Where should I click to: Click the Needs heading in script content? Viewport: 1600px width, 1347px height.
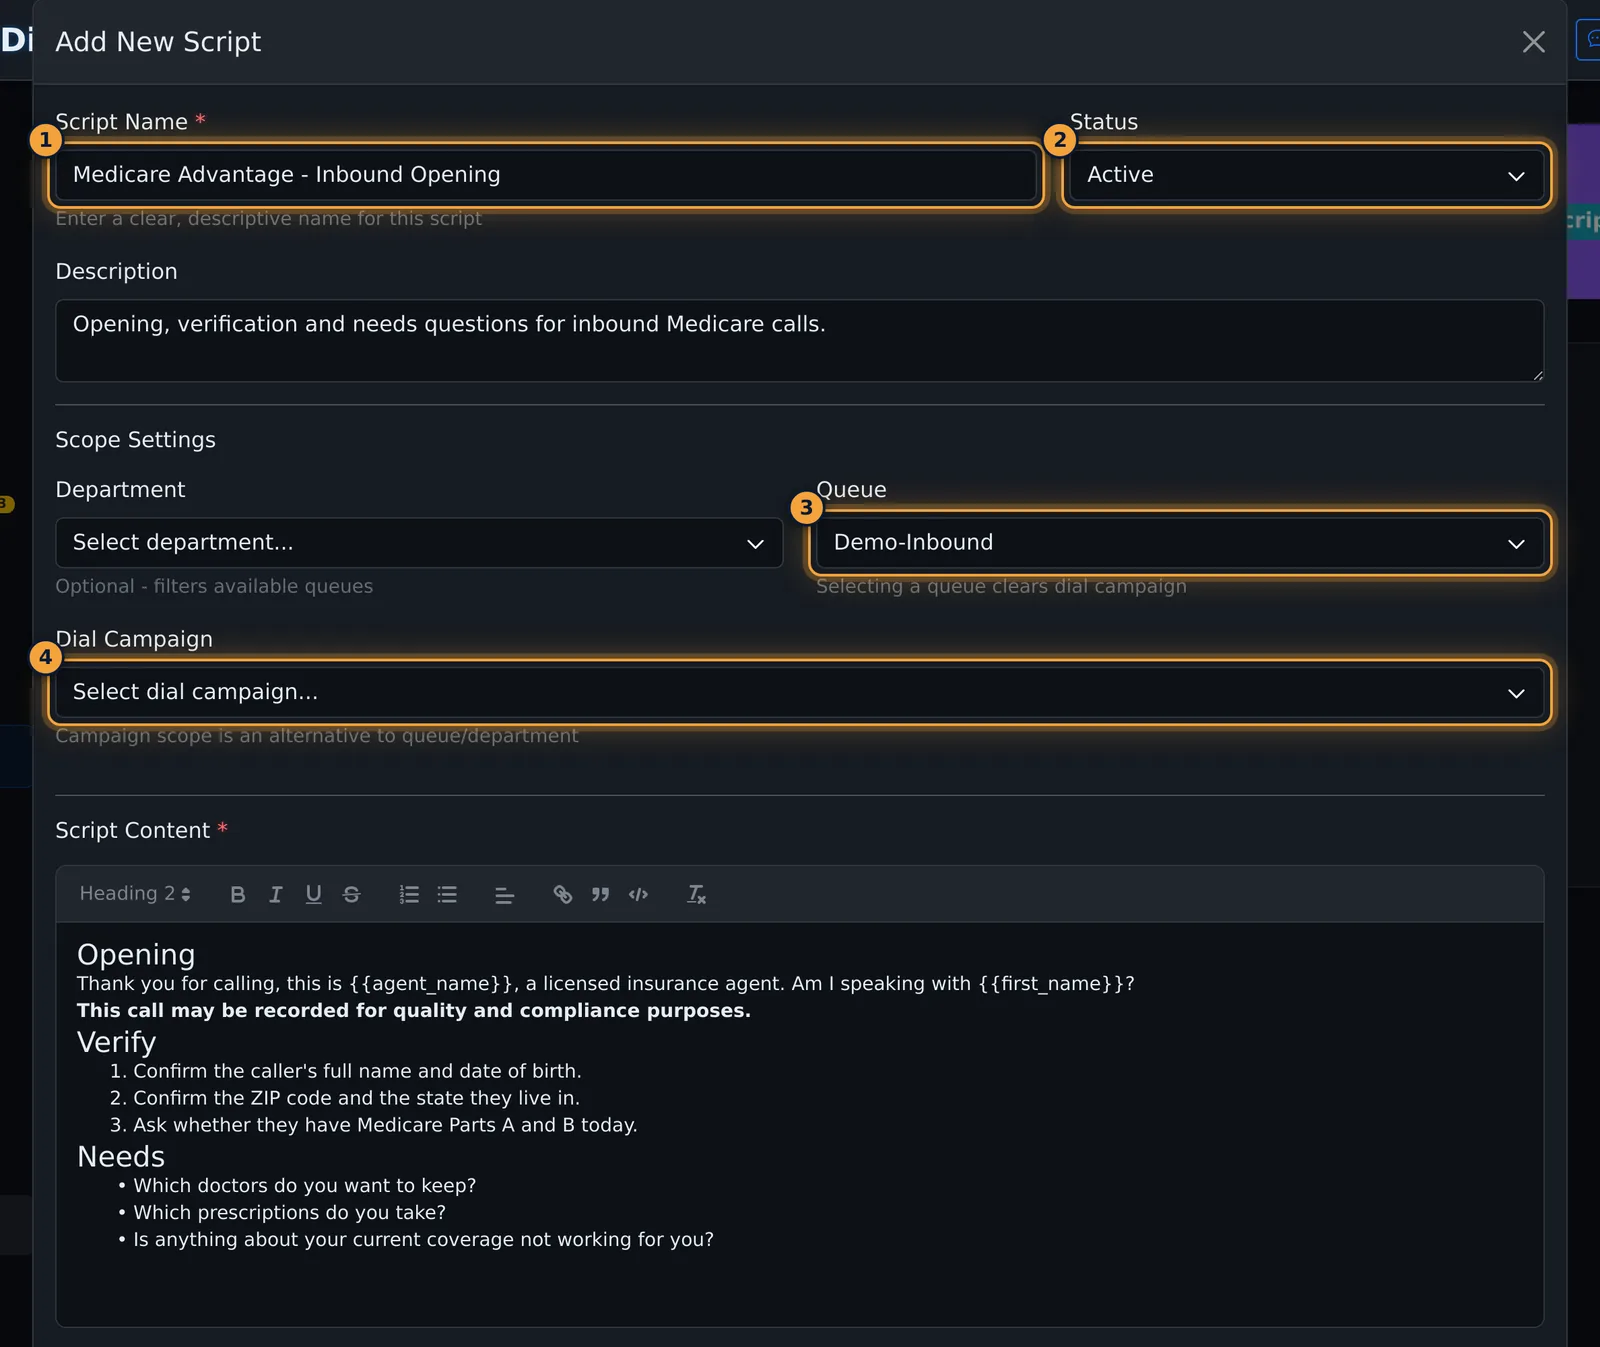point(121,1156)
